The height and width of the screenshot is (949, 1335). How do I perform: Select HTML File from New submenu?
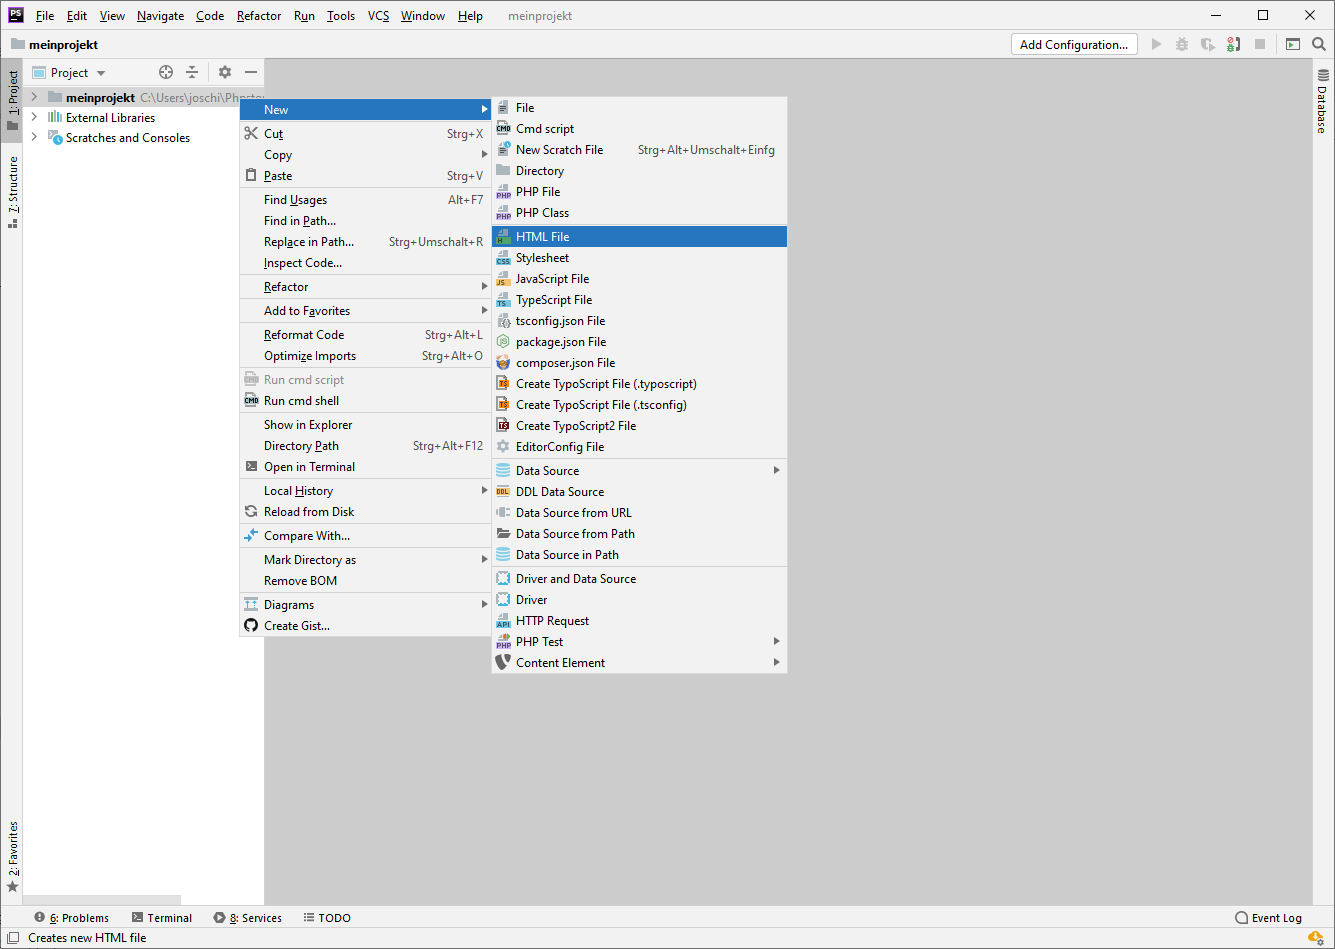(x=543, y=237)
